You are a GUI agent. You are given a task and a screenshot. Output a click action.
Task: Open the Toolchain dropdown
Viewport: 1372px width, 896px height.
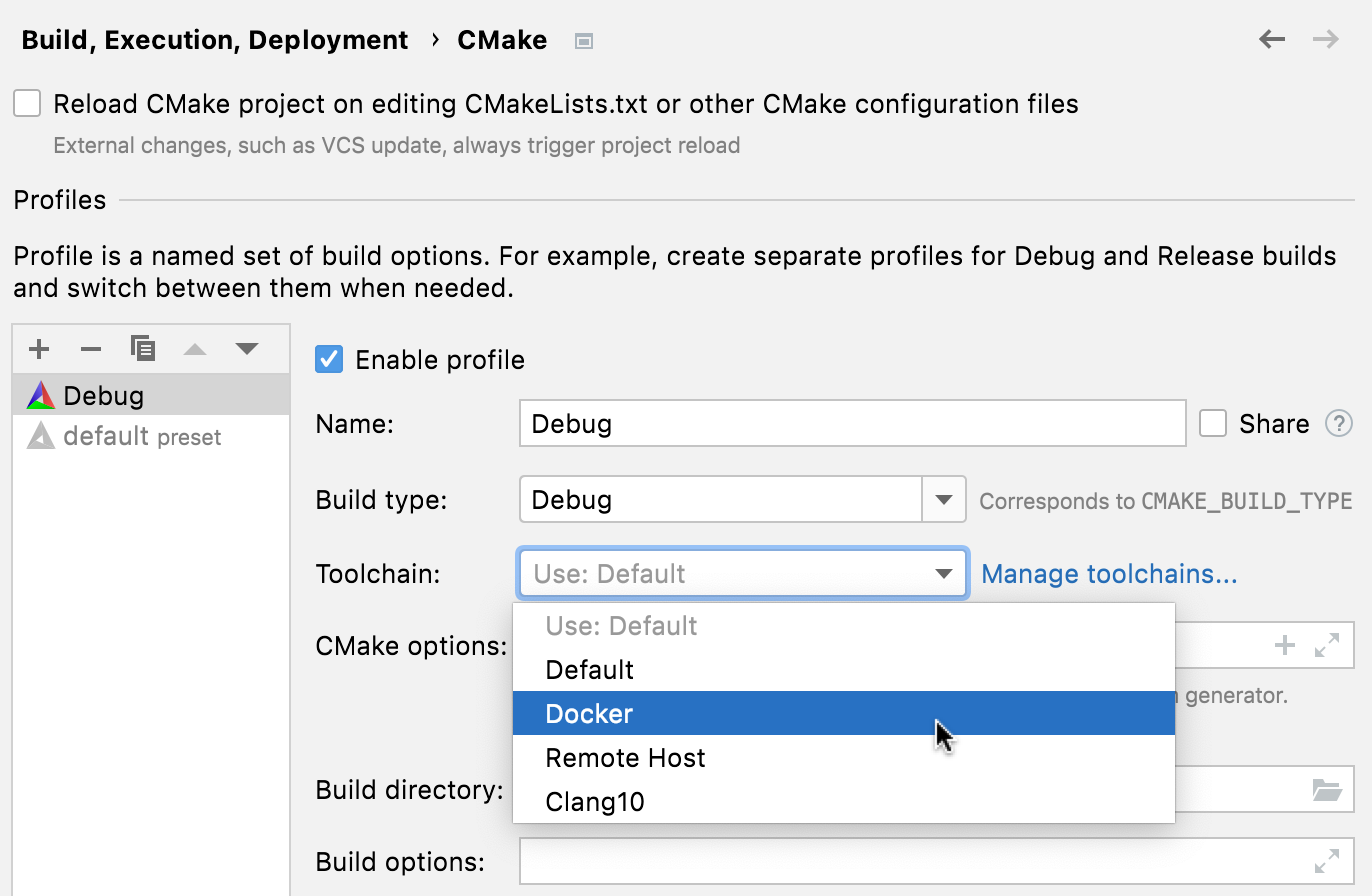[x=943, y=573]
